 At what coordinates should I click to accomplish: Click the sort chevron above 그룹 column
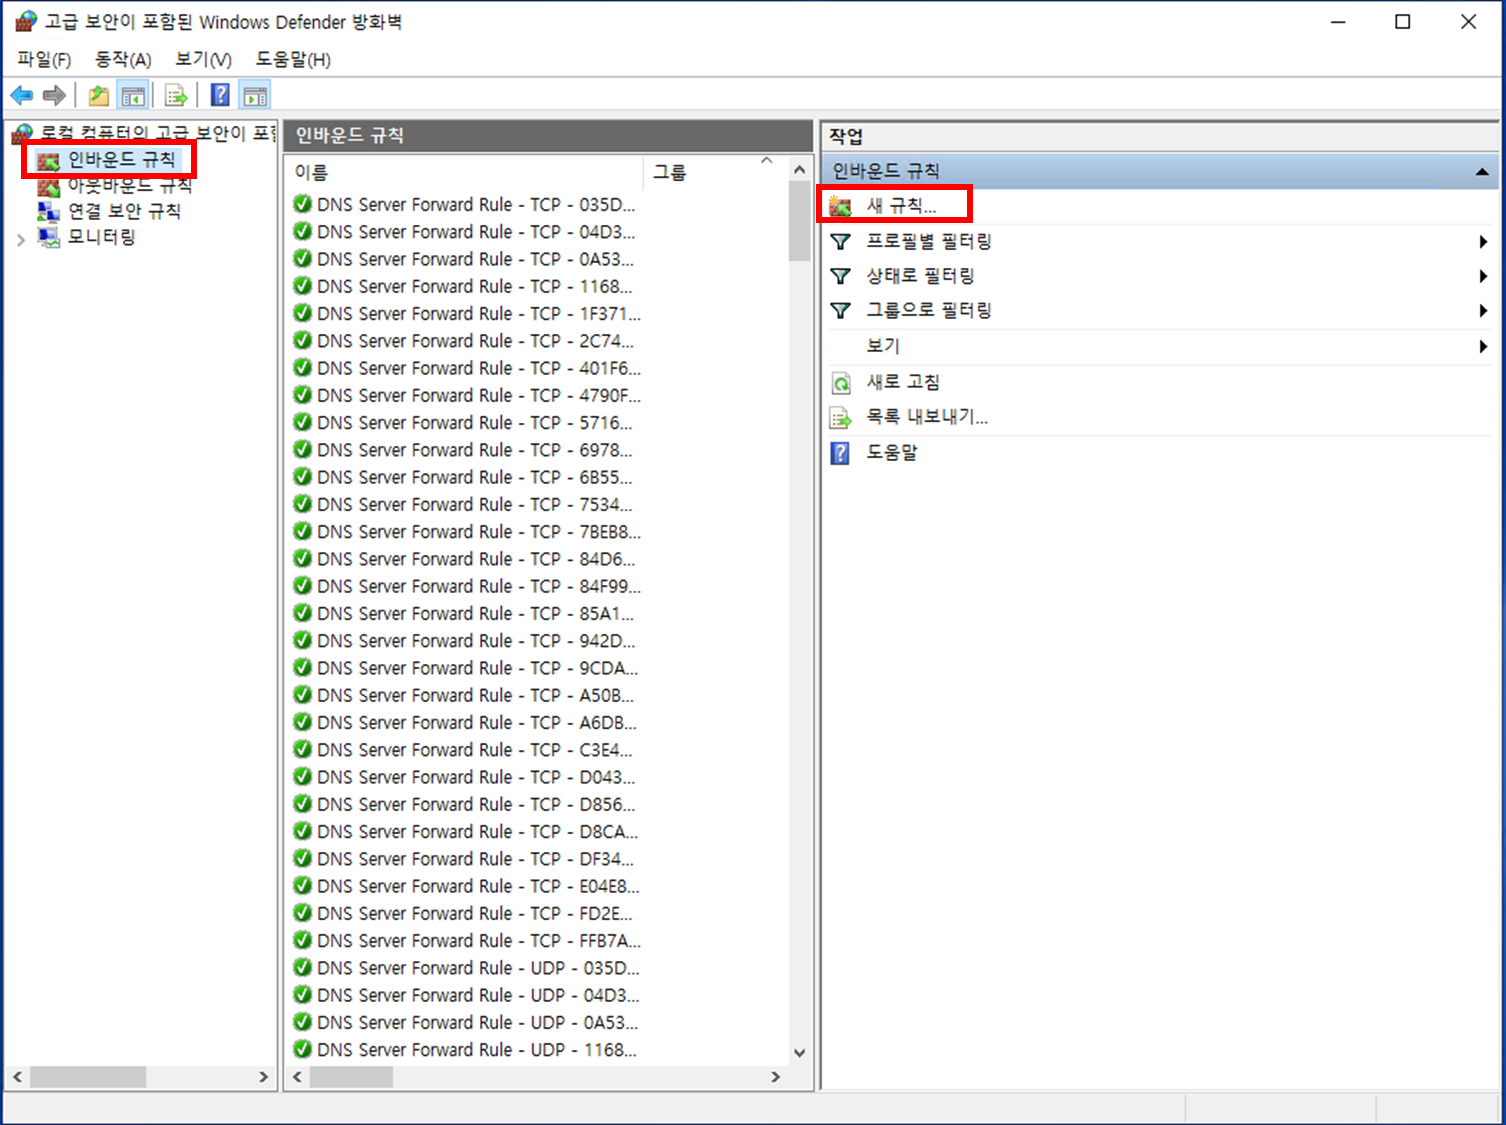[767, 160]
